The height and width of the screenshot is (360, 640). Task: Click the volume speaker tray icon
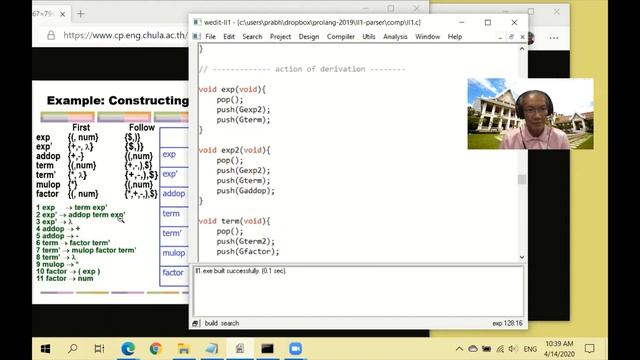coord(513,349)
